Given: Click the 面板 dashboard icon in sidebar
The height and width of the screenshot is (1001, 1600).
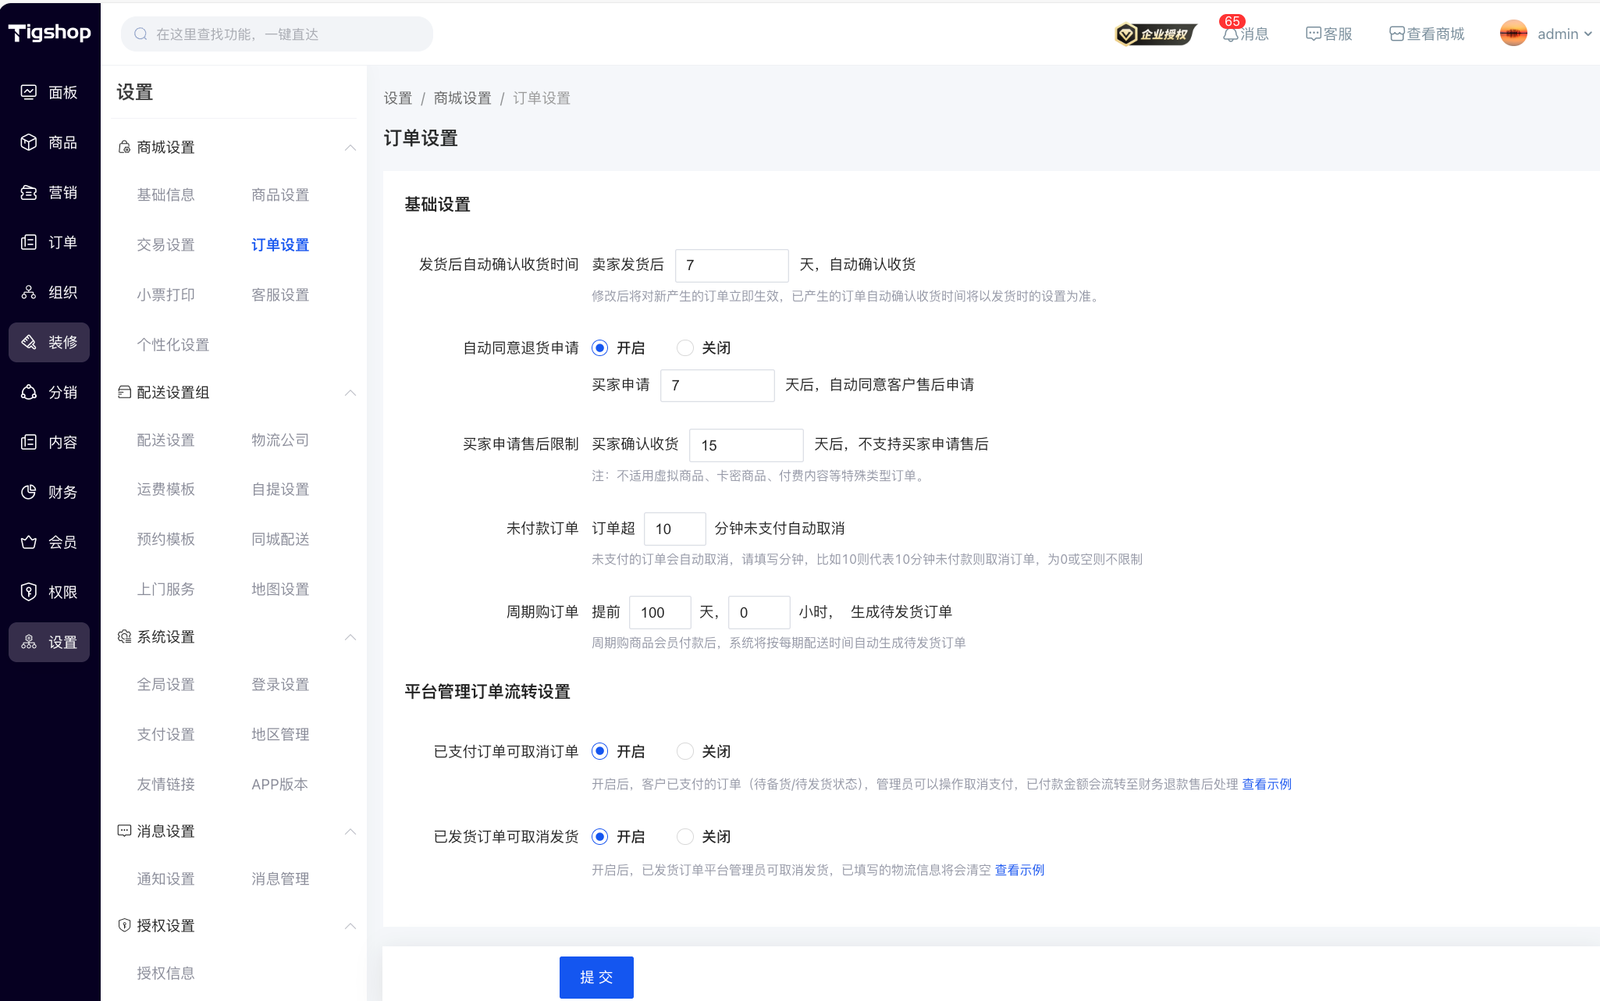Looking at the screenshot, I should (29, 92).
